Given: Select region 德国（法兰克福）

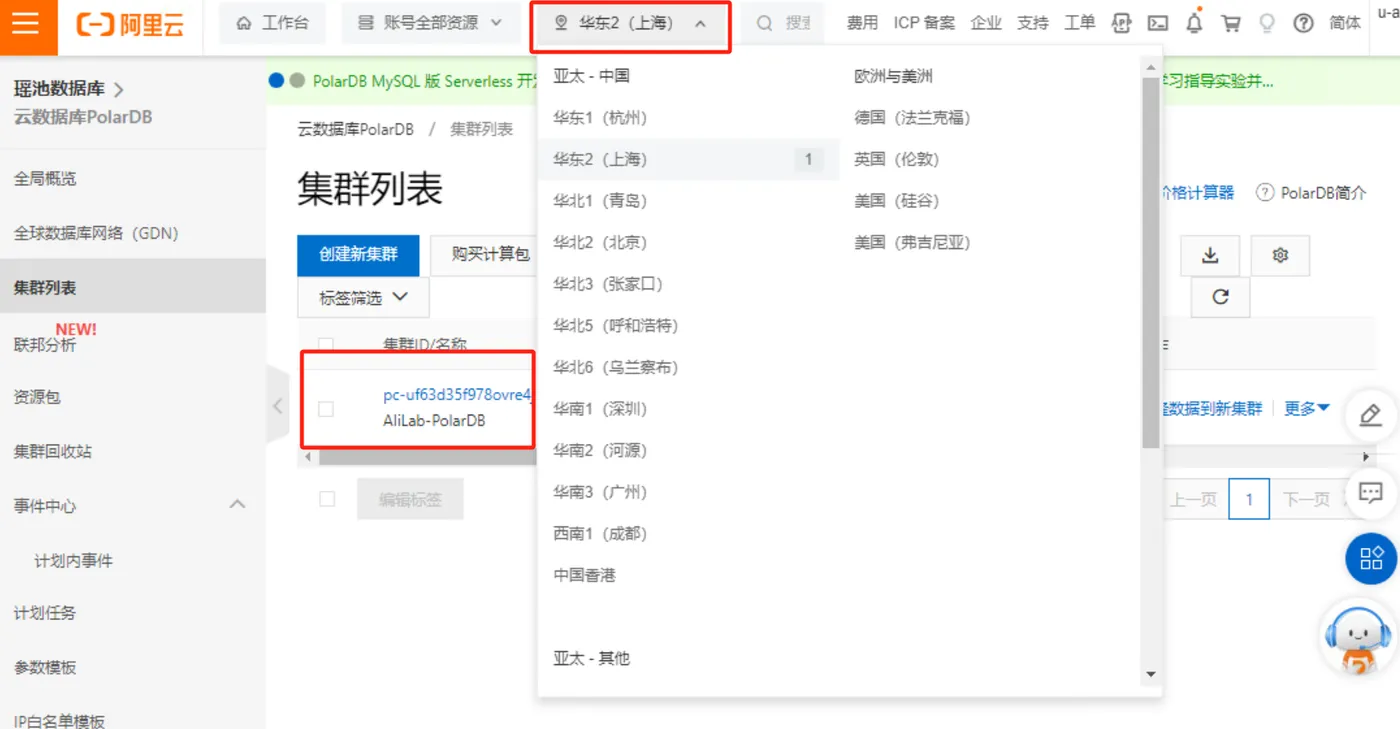Looking at the screenshot, I should 912,118.
